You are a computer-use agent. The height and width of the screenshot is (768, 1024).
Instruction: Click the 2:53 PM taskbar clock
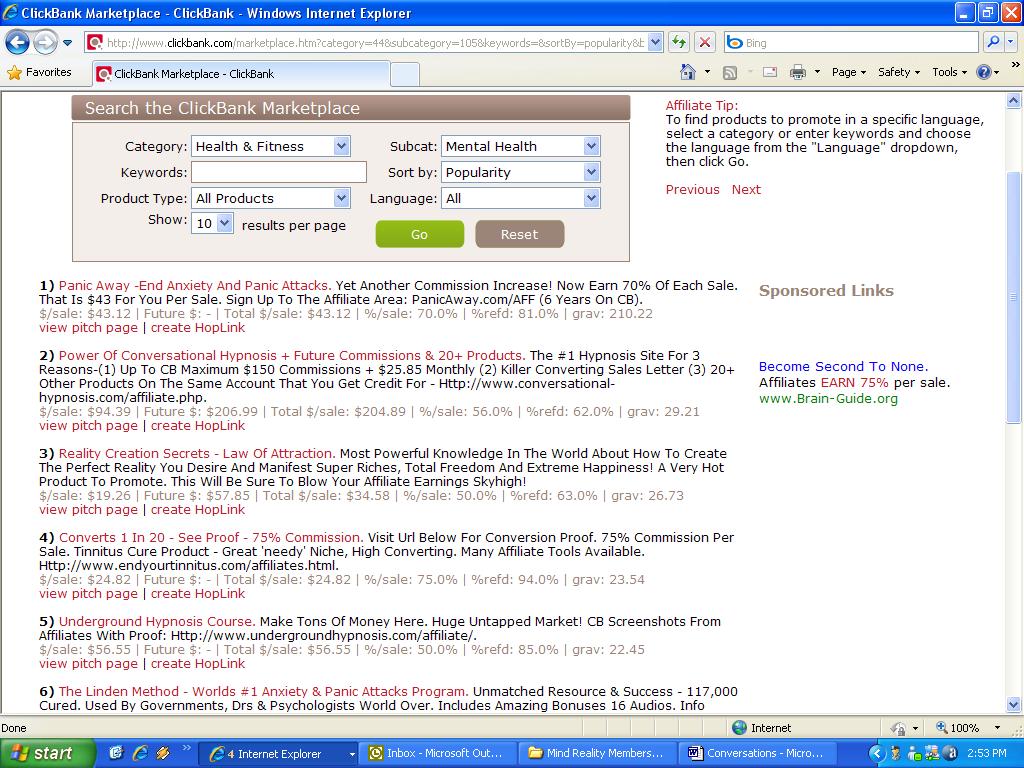click(986, 754)
